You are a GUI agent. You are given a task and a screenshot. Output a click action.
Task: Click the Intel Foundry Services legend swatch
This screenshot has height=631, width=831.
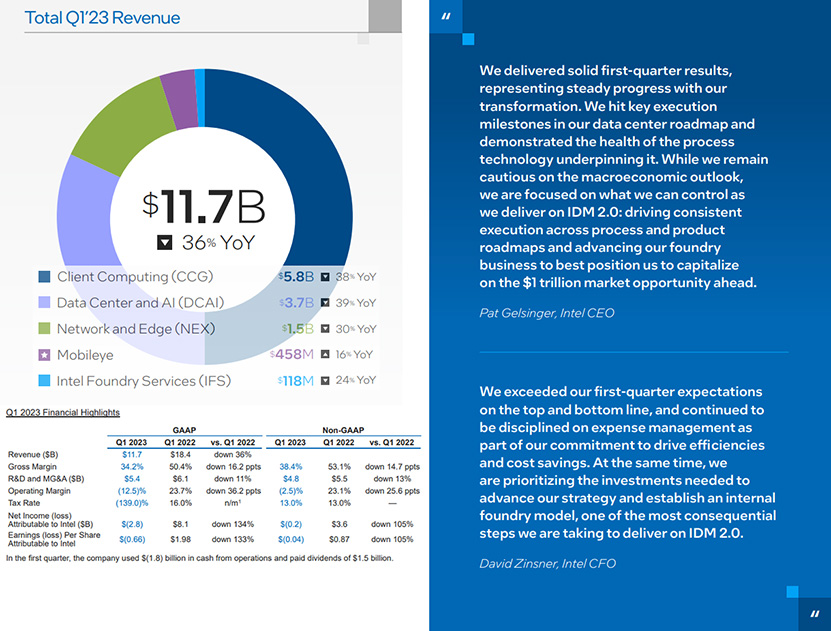pyautogui.click(x=45, y=380)
